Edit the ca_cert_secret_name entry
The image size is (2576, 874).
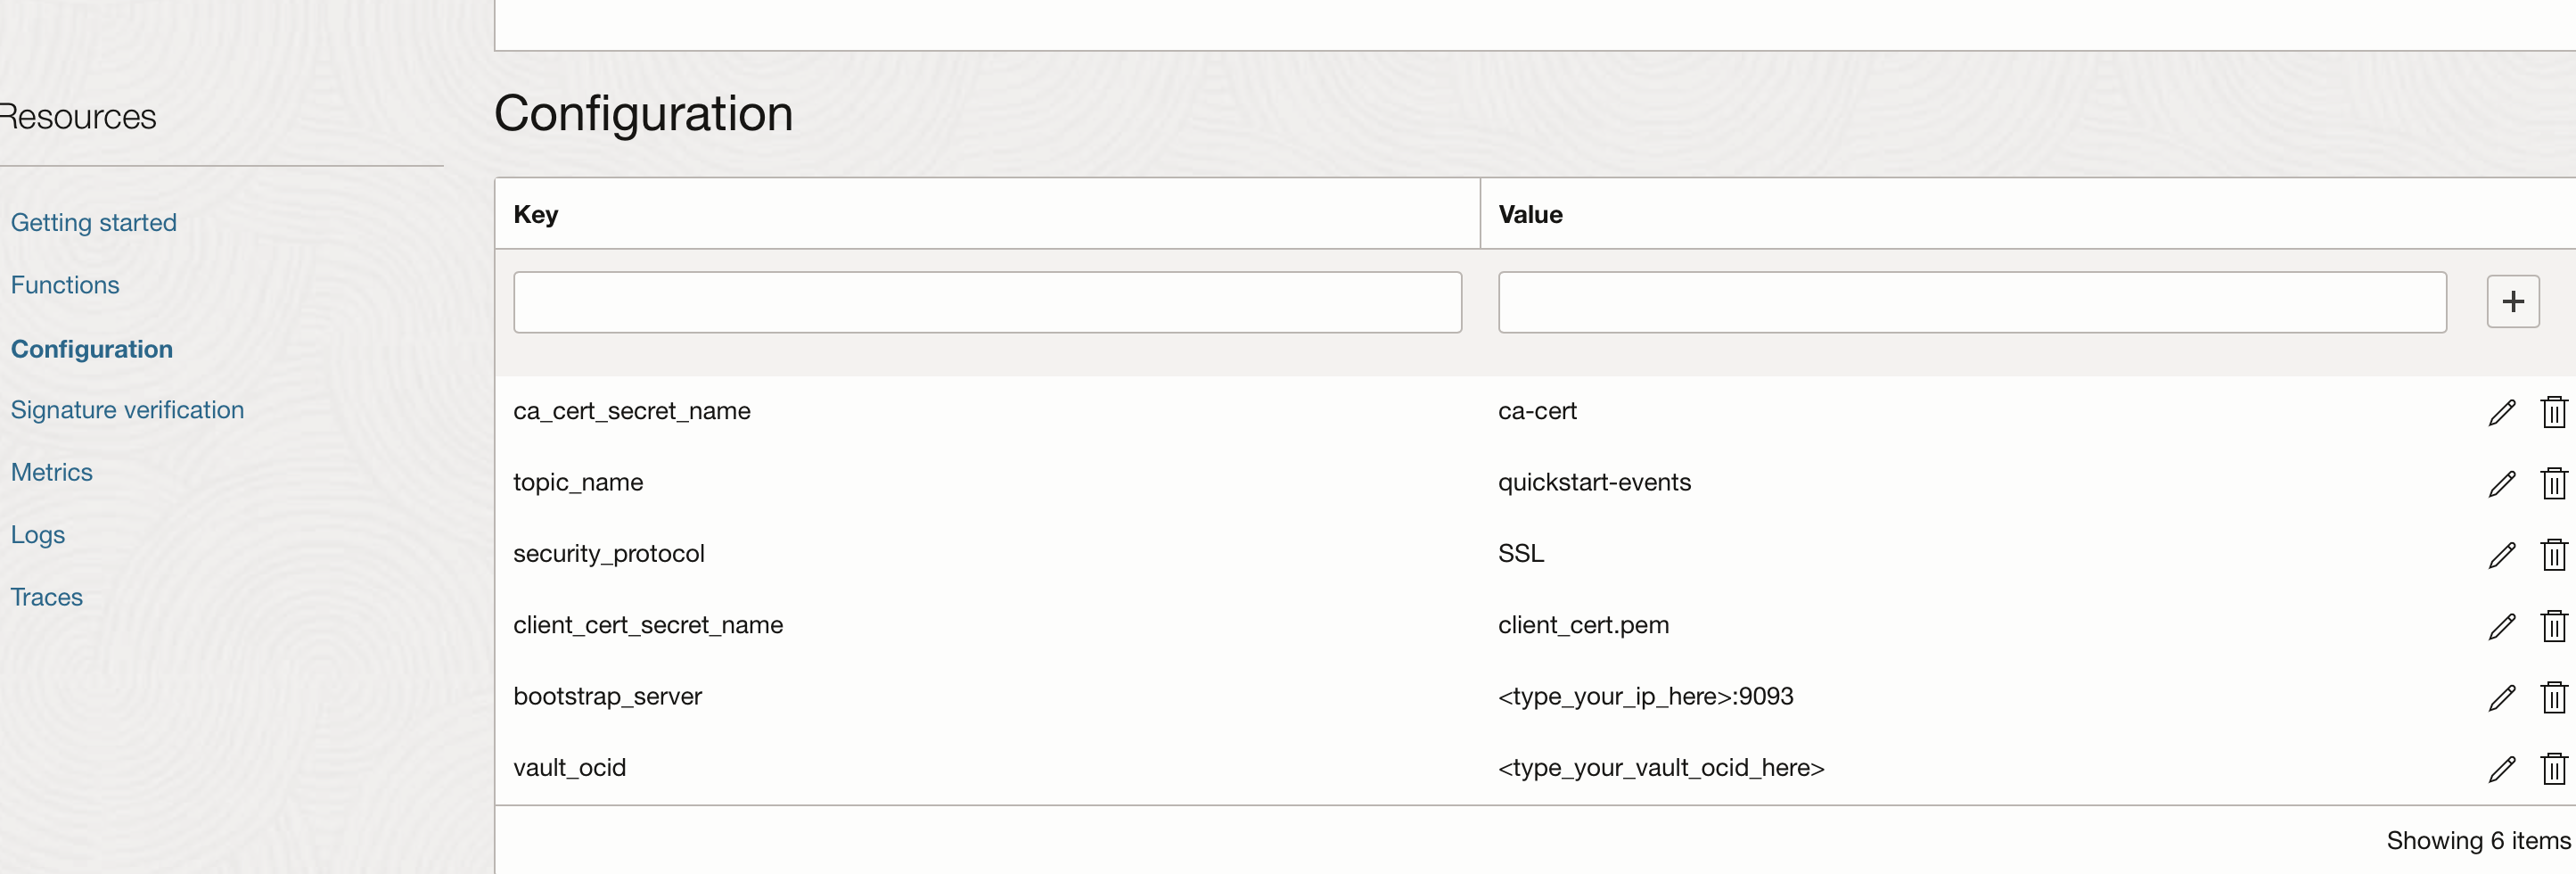[2501, 412]
